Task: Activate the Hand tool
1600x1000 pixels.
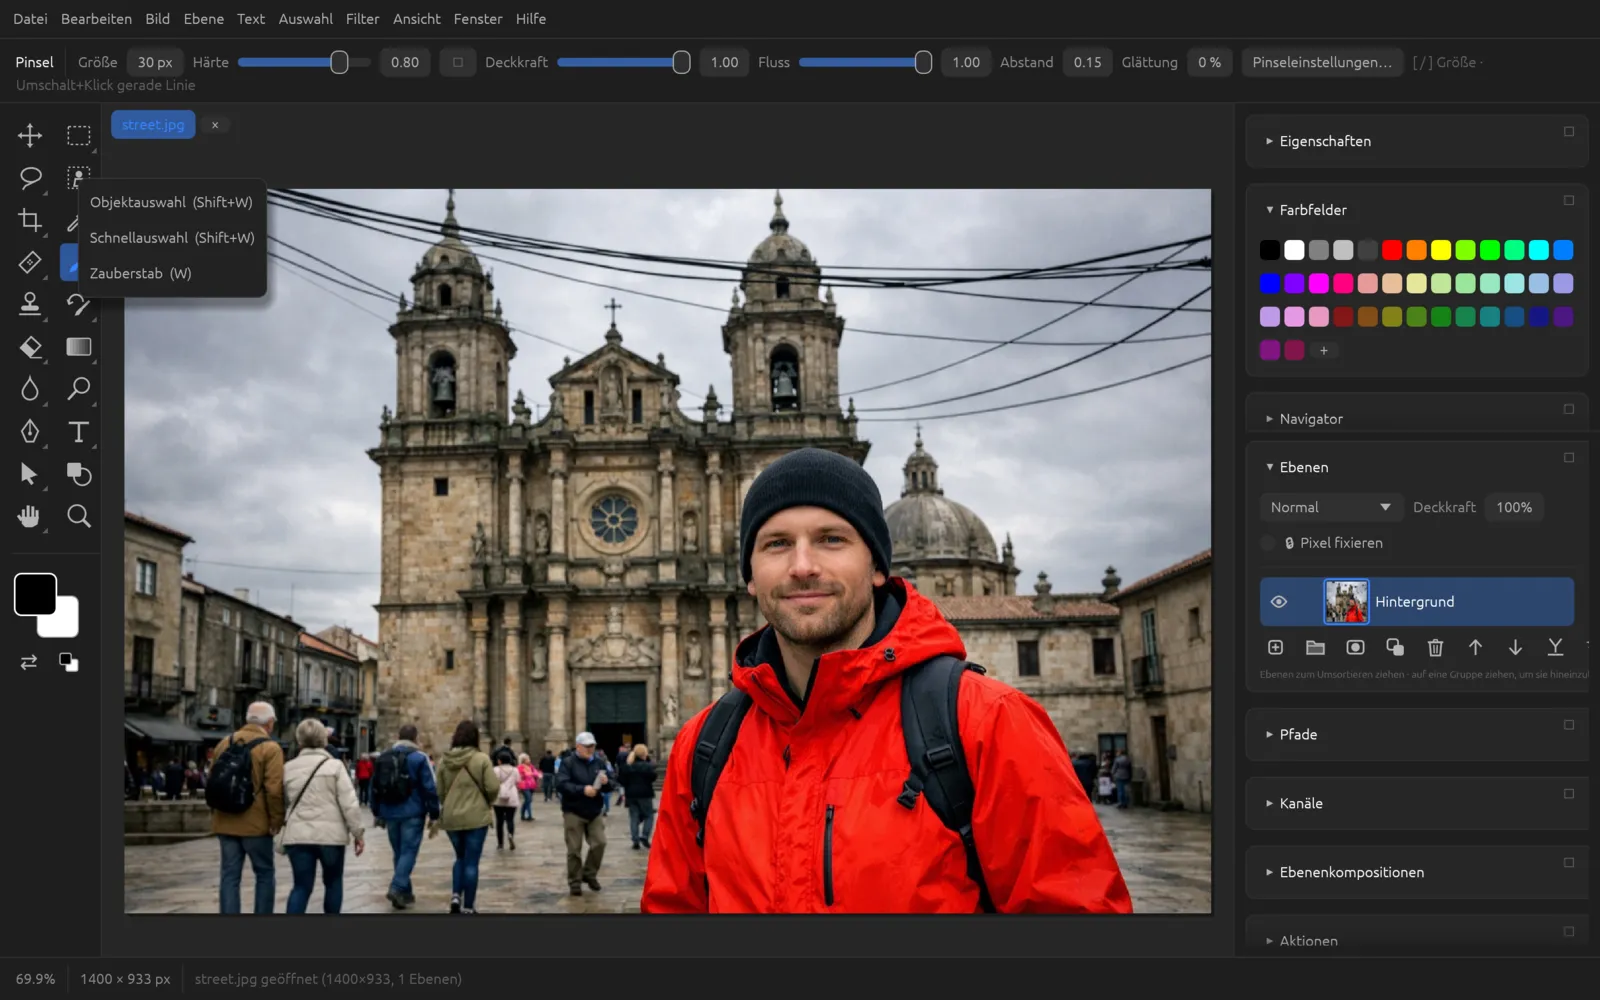Action: pyautogui.click(x=30, y=516)
